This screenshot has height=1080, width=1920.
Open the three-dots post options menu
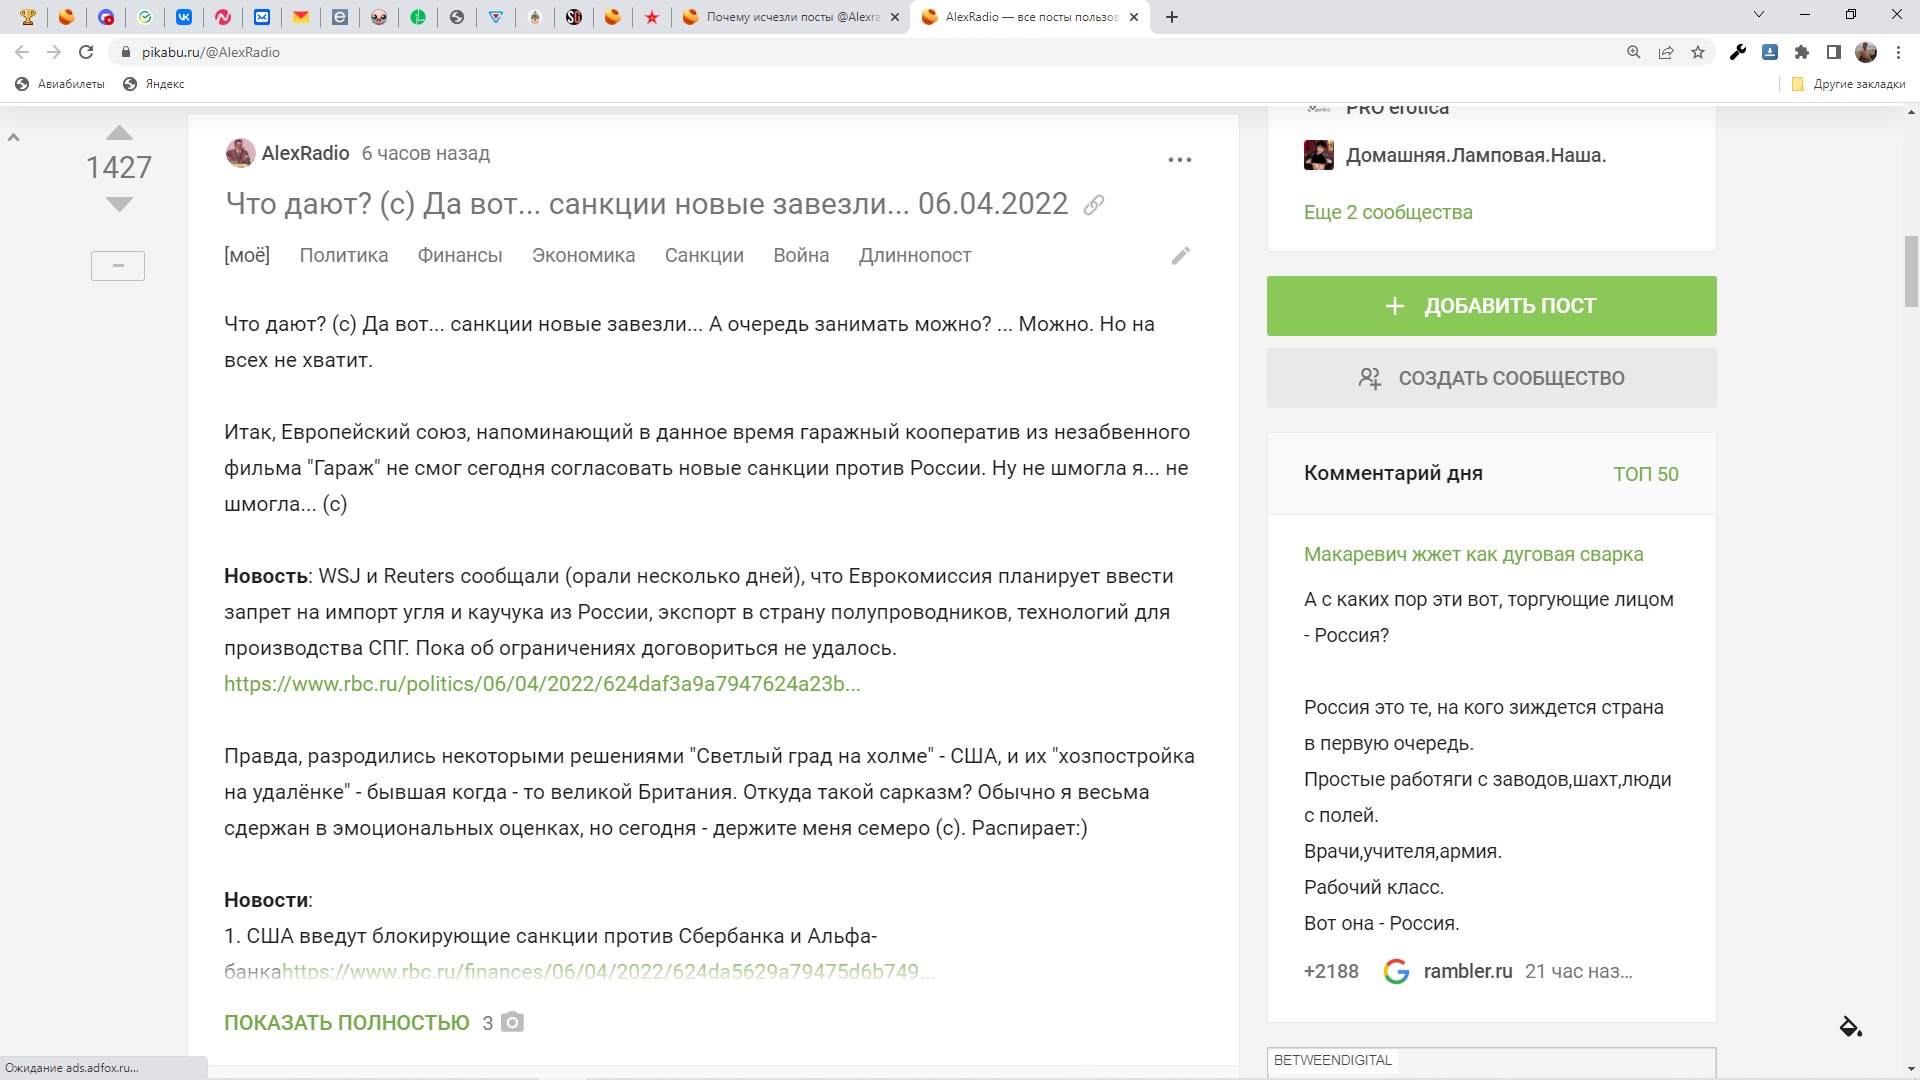1180,160
